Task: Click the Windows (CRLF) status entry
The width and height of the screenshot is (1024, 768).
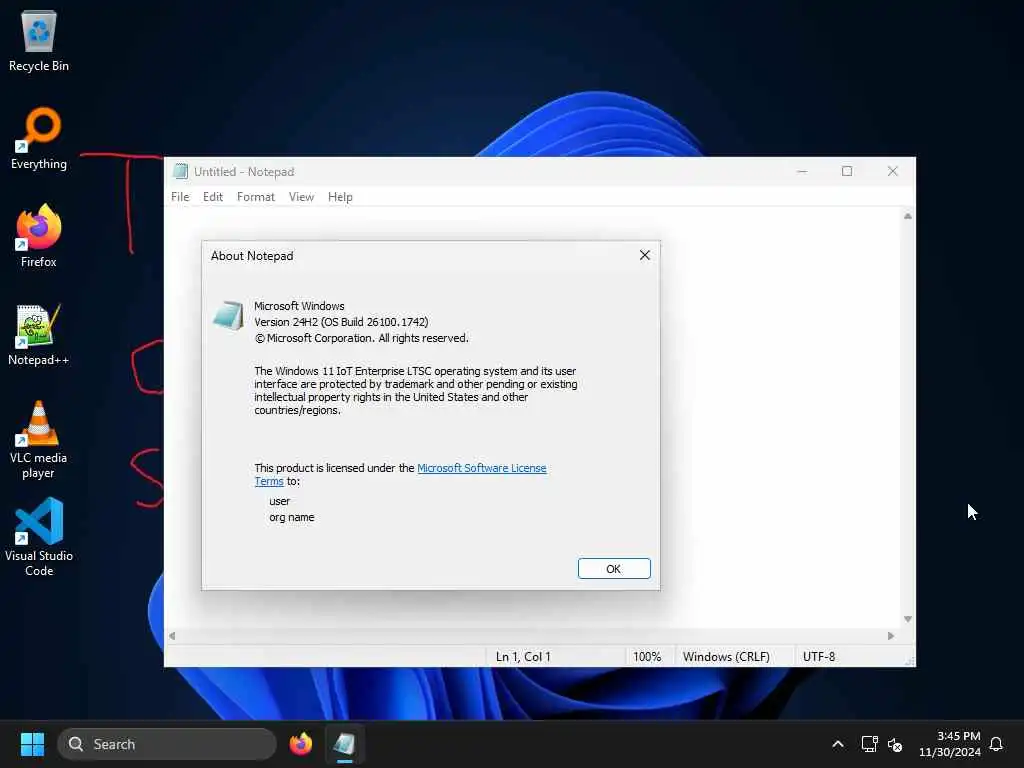Action: pyautogui.click(x=726, y=656)
